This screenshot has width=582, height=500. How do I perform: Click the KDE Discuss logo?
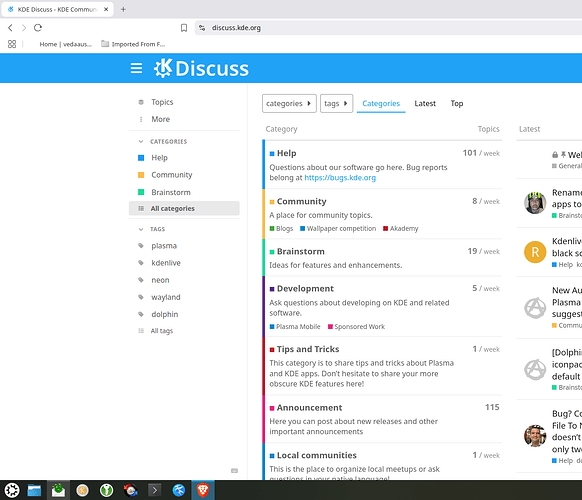point(201,68)
